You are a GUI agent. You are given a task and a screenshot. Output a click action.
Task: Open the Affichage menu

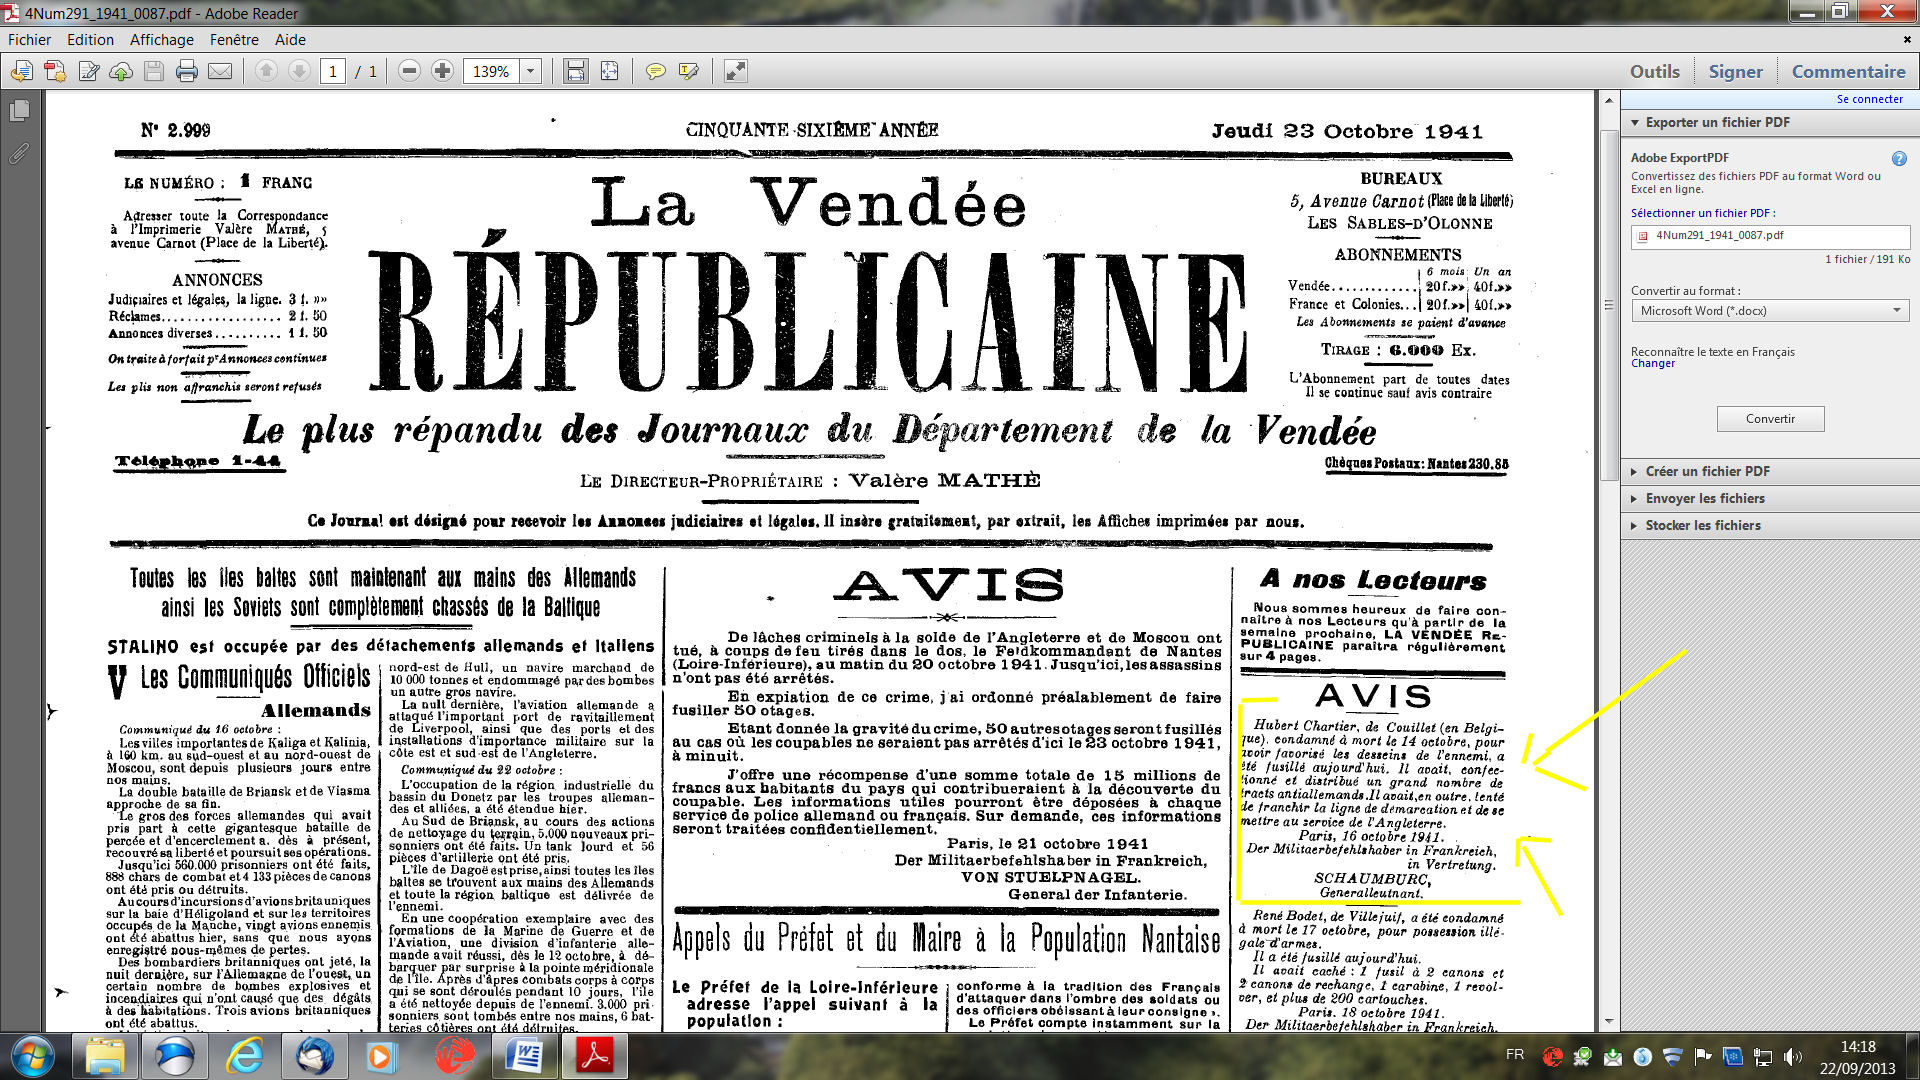coord(161,40)
